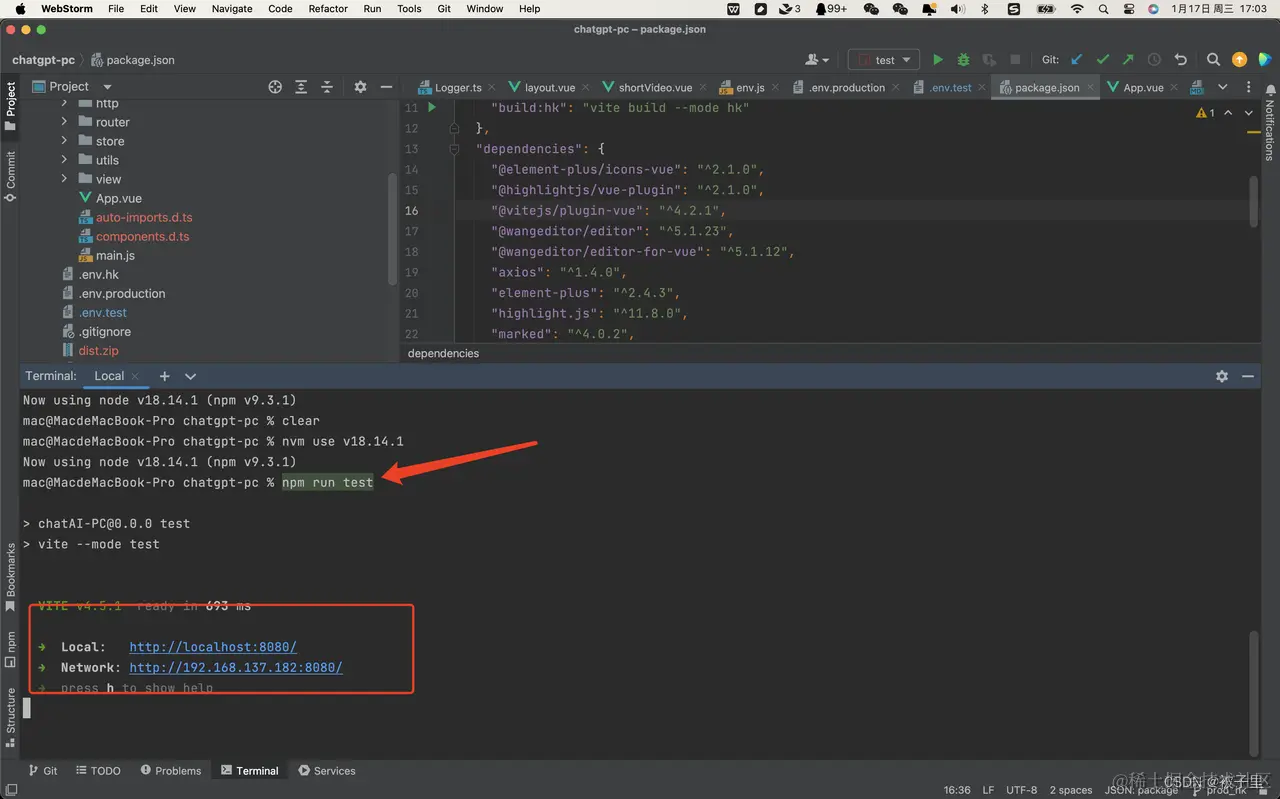Image resolution: width=1280 pixels, height=799 pixels.
Task: Click the chatgpt-pc breadcrumb
Action: [43, 60]
